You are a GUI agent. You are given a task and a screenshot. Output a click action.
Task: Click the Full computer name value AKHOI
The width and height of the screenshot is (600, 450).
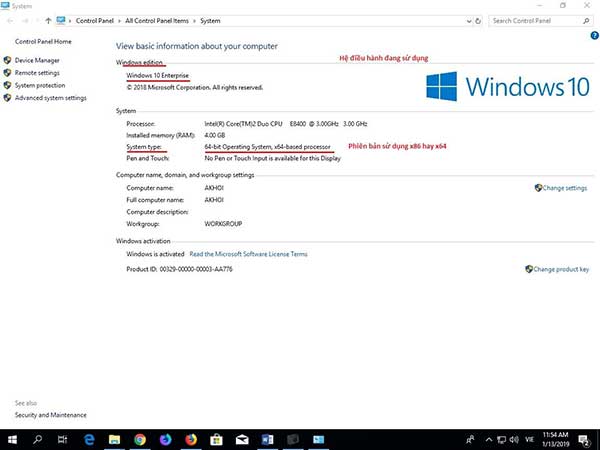(214, 200)
